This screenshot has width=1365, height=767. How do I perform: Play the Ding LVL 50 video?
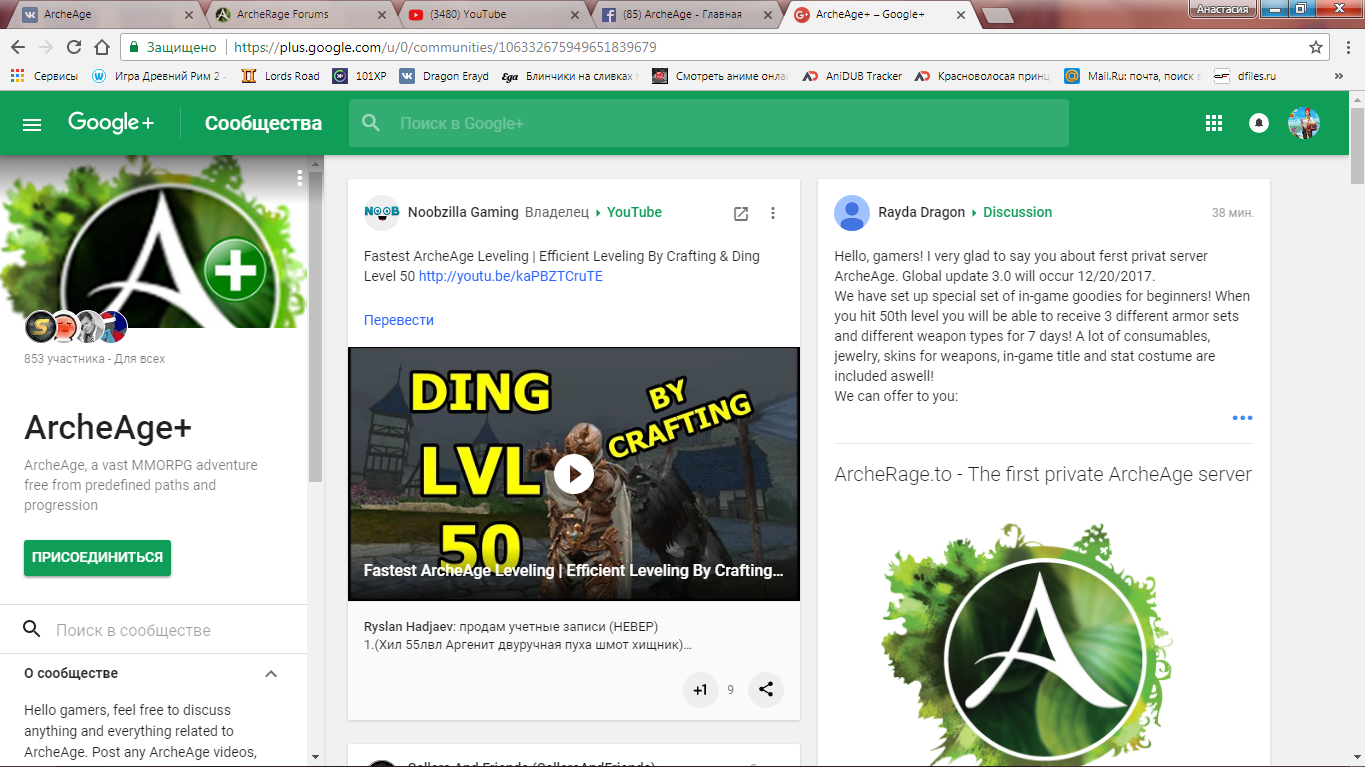tap(574, 474)
